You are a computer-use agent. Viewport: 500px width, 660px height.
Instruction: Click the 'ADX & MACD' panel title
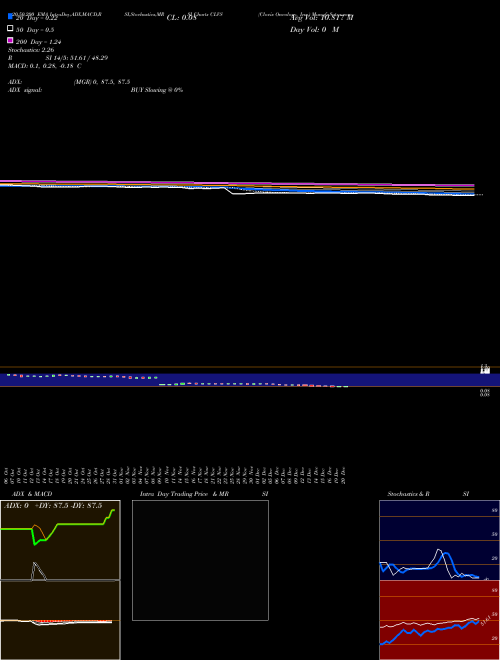pyautogui.click(x=32, y=494)
